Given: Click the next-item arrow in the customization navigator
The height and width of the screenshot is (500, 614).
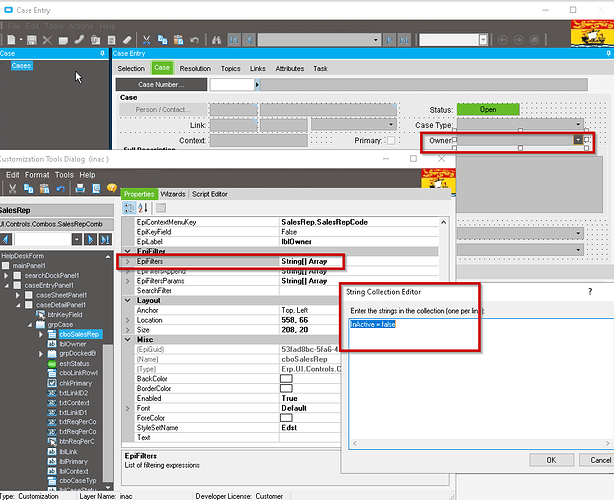Looking at the screenshot, I should click(90, 239).
